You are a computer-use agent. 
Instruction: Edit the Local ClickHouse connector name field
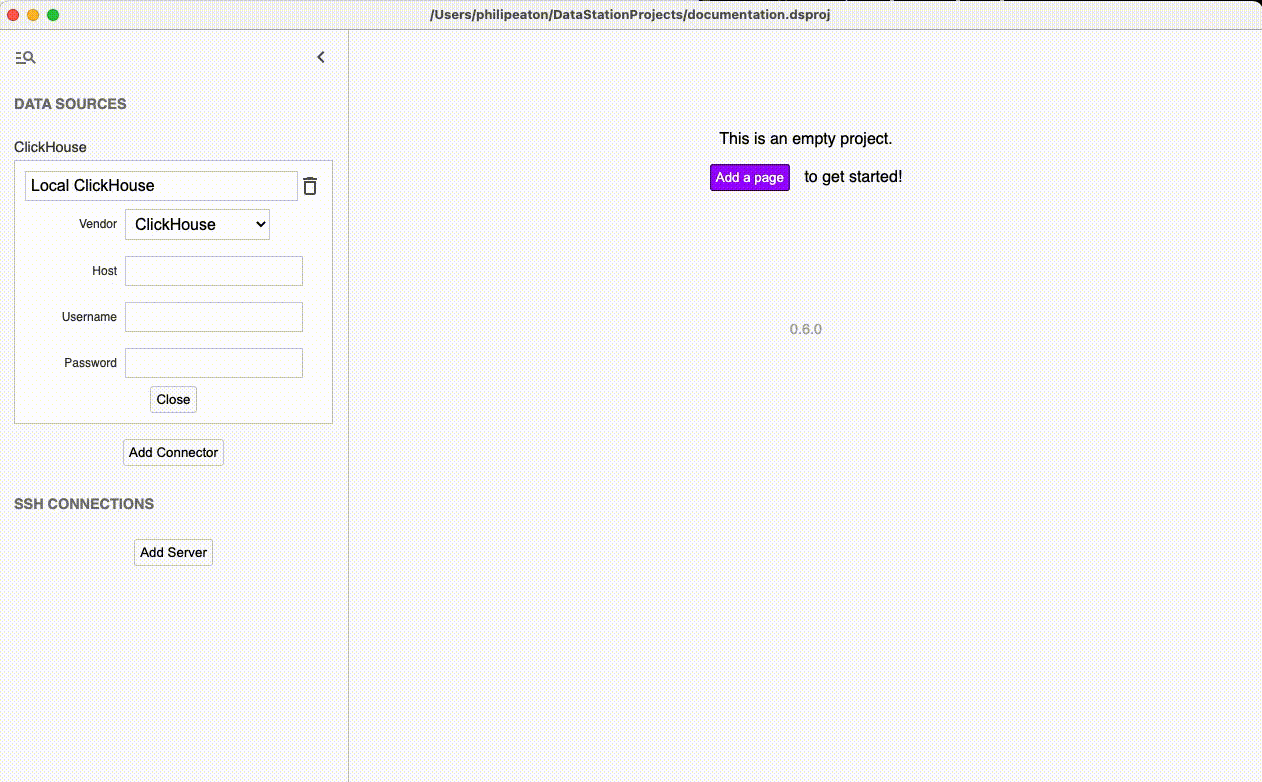click(x=161, y=186)
